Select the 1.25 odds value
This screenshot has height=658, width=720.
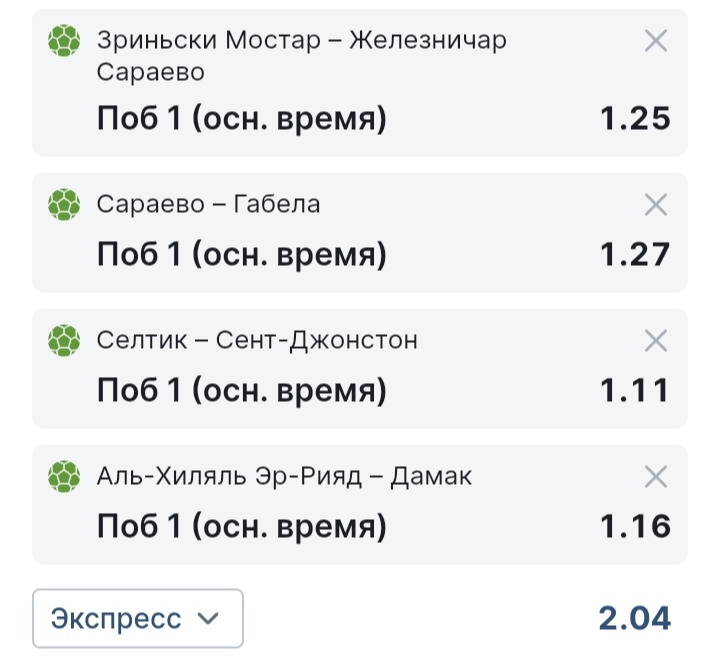634,119
